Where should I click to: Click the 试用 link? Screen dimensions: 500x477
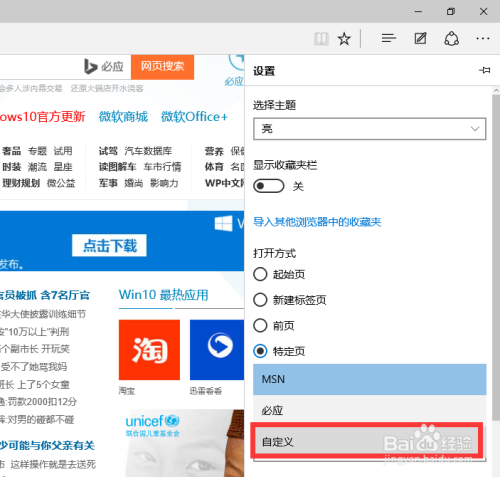pos(63,151)
